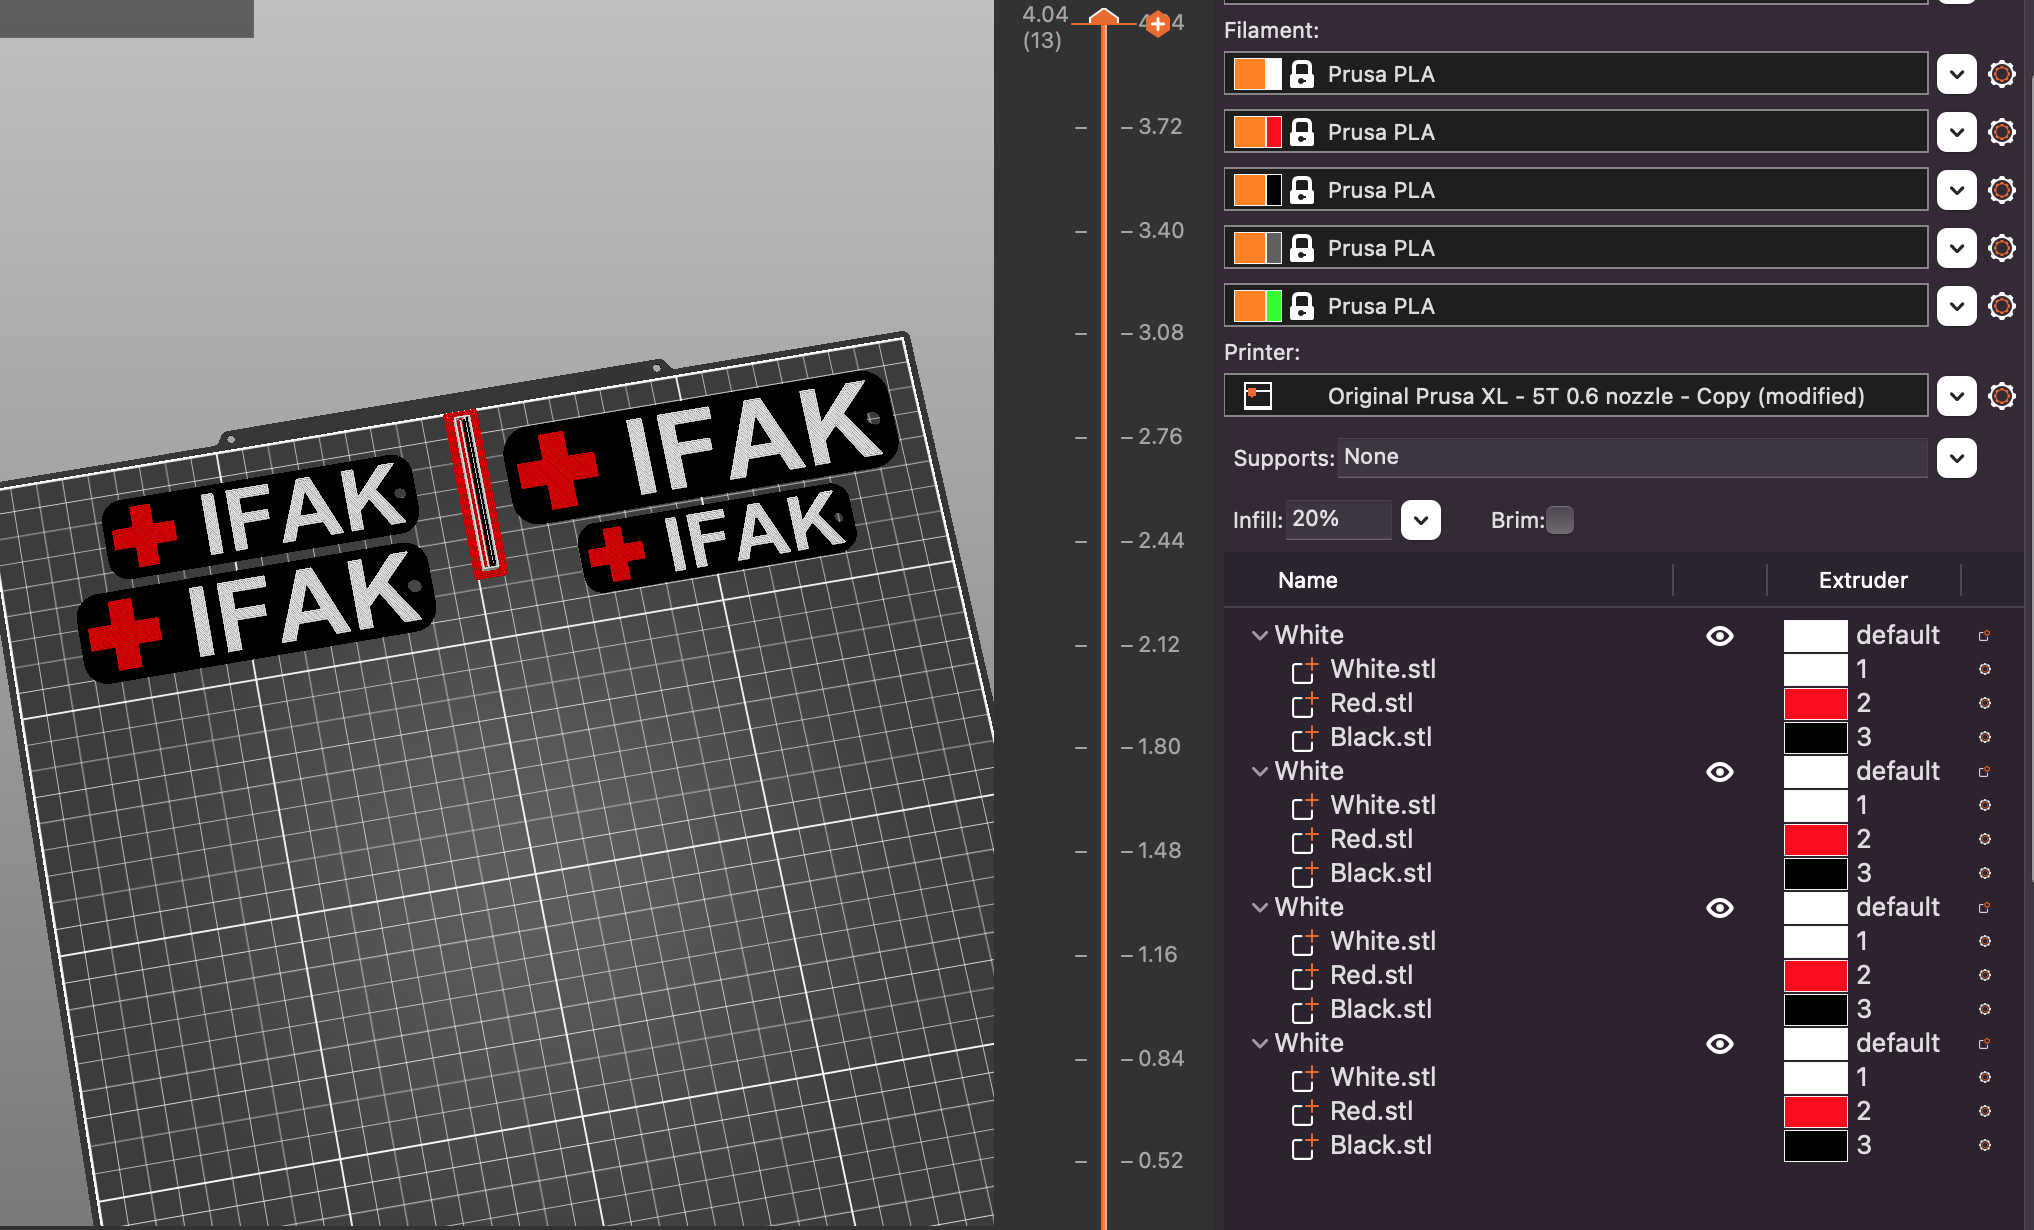Click the Extruder column header
The height and width of the screenshot is (1230, 2034).
pyautogui.click(x=1862, y=580)
